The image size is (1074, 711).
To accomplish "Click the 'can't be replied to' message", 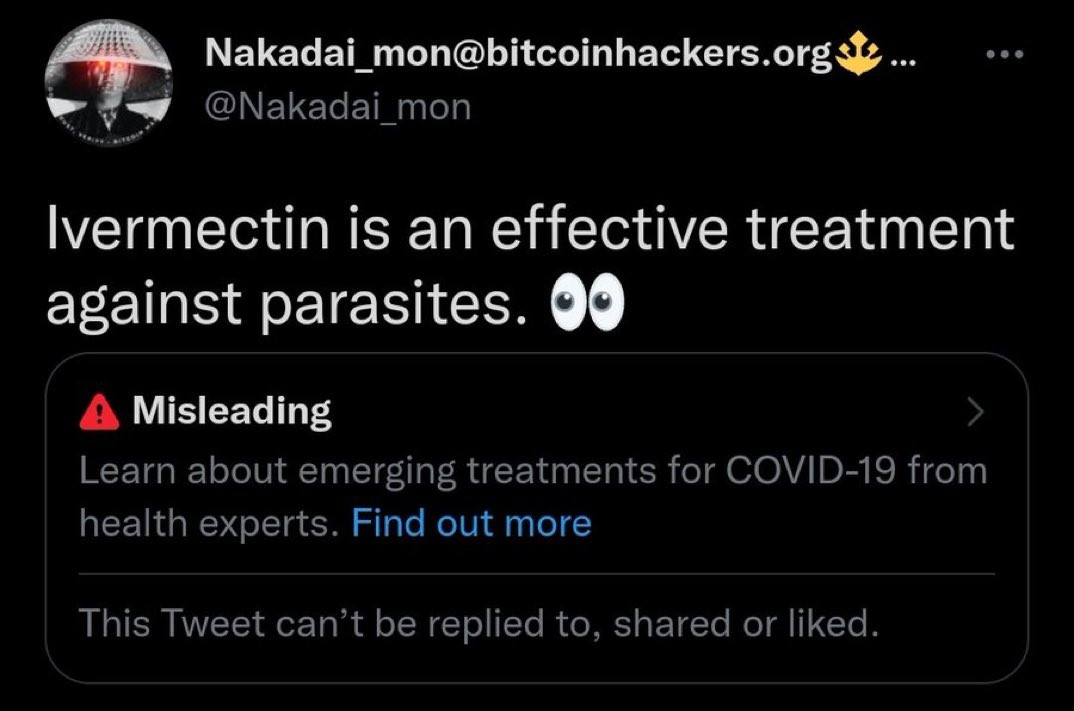I will tap(478, 623).
